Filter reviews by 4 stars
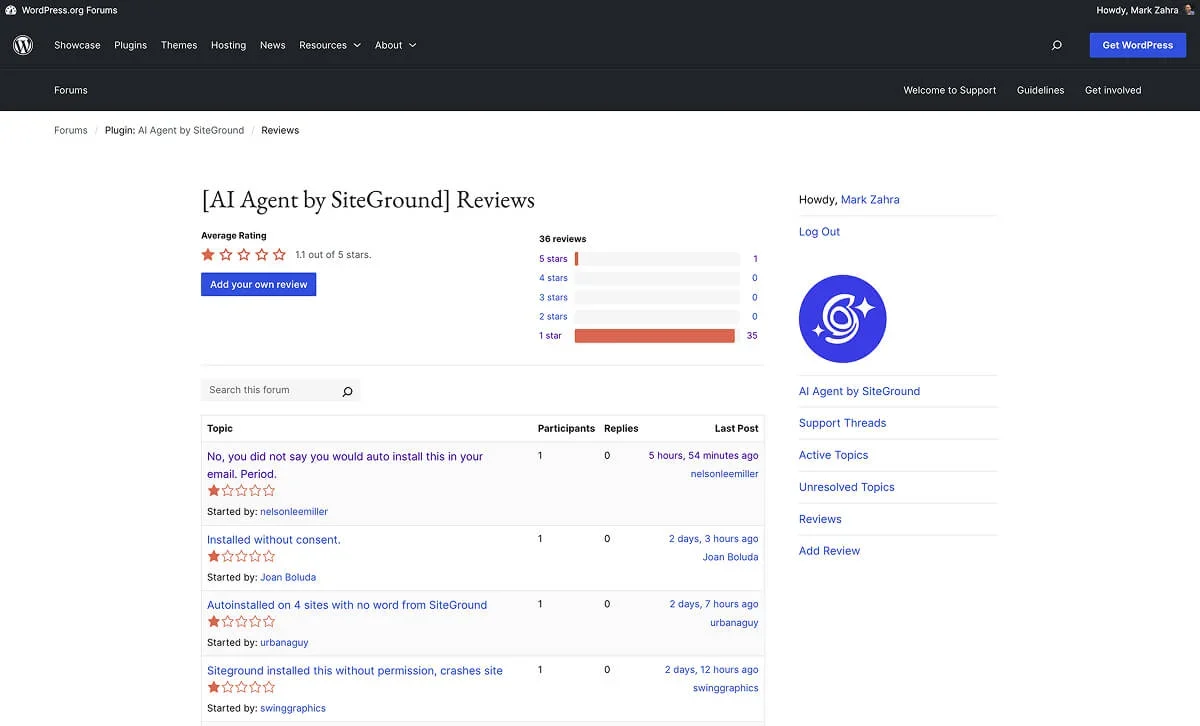This screenshot has height=726, width=1200. (x=553, y=278)
